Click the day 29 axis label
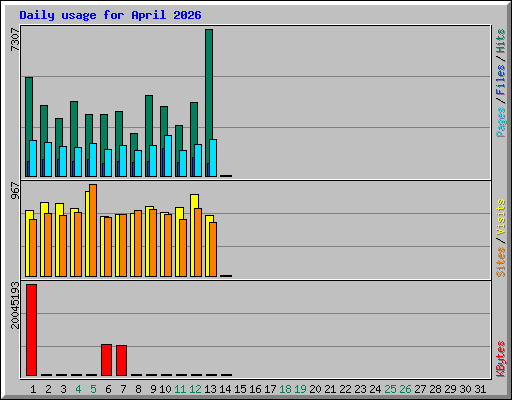Image resolution: width=512 pixels, height=400 pixels. (x=450, y=389)
